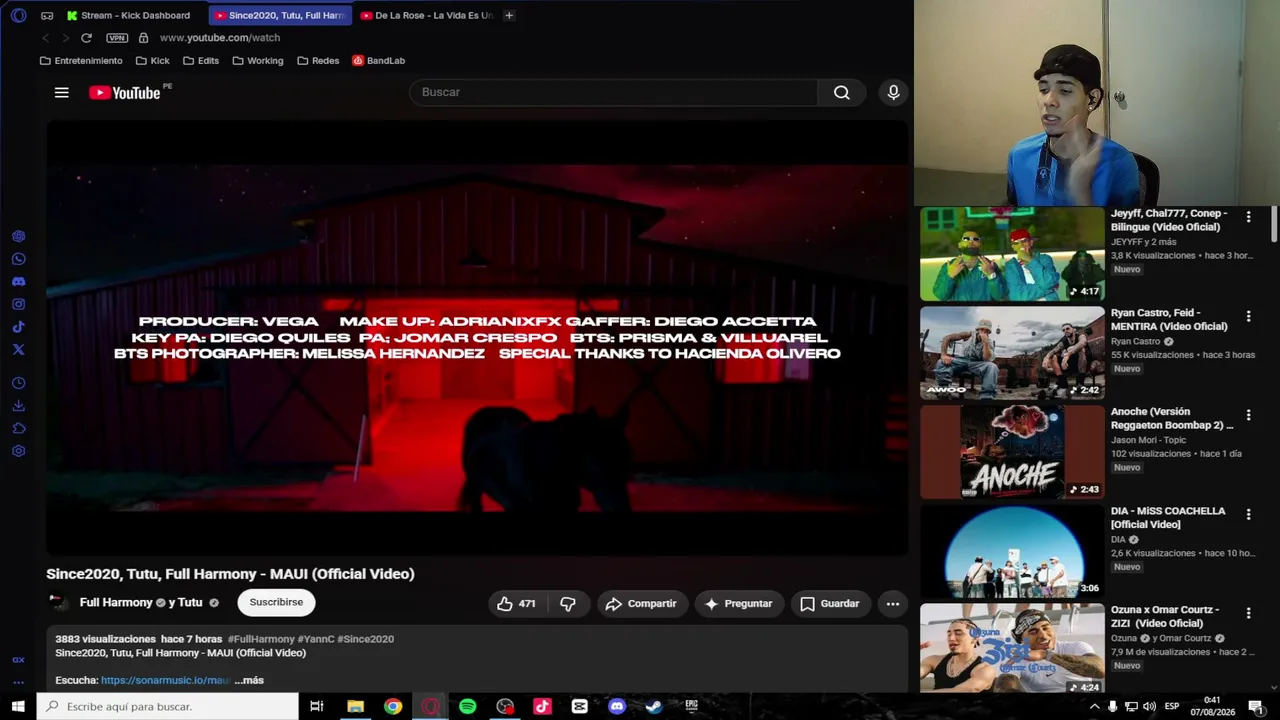This screenshot has width=1280, height=720.
Task: Click the Buscar search field
Action: [613, 92]
